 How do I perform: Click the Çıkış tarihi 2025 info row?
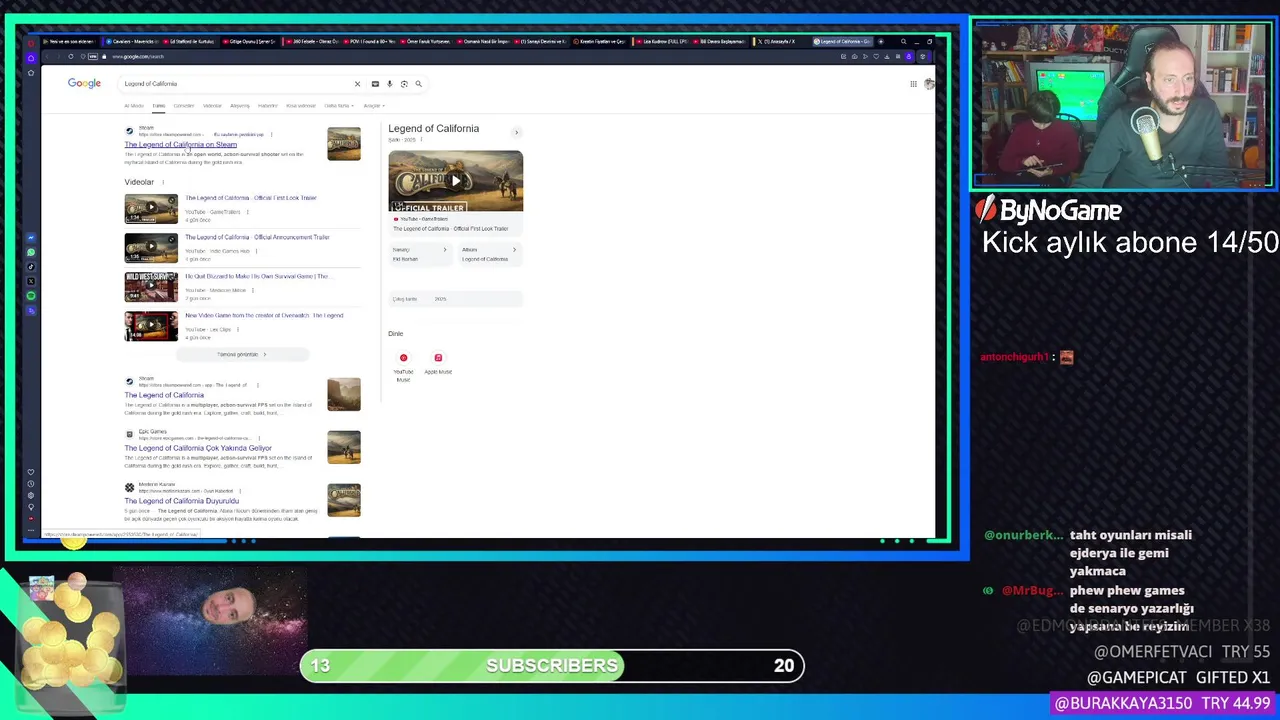point(455,299)
